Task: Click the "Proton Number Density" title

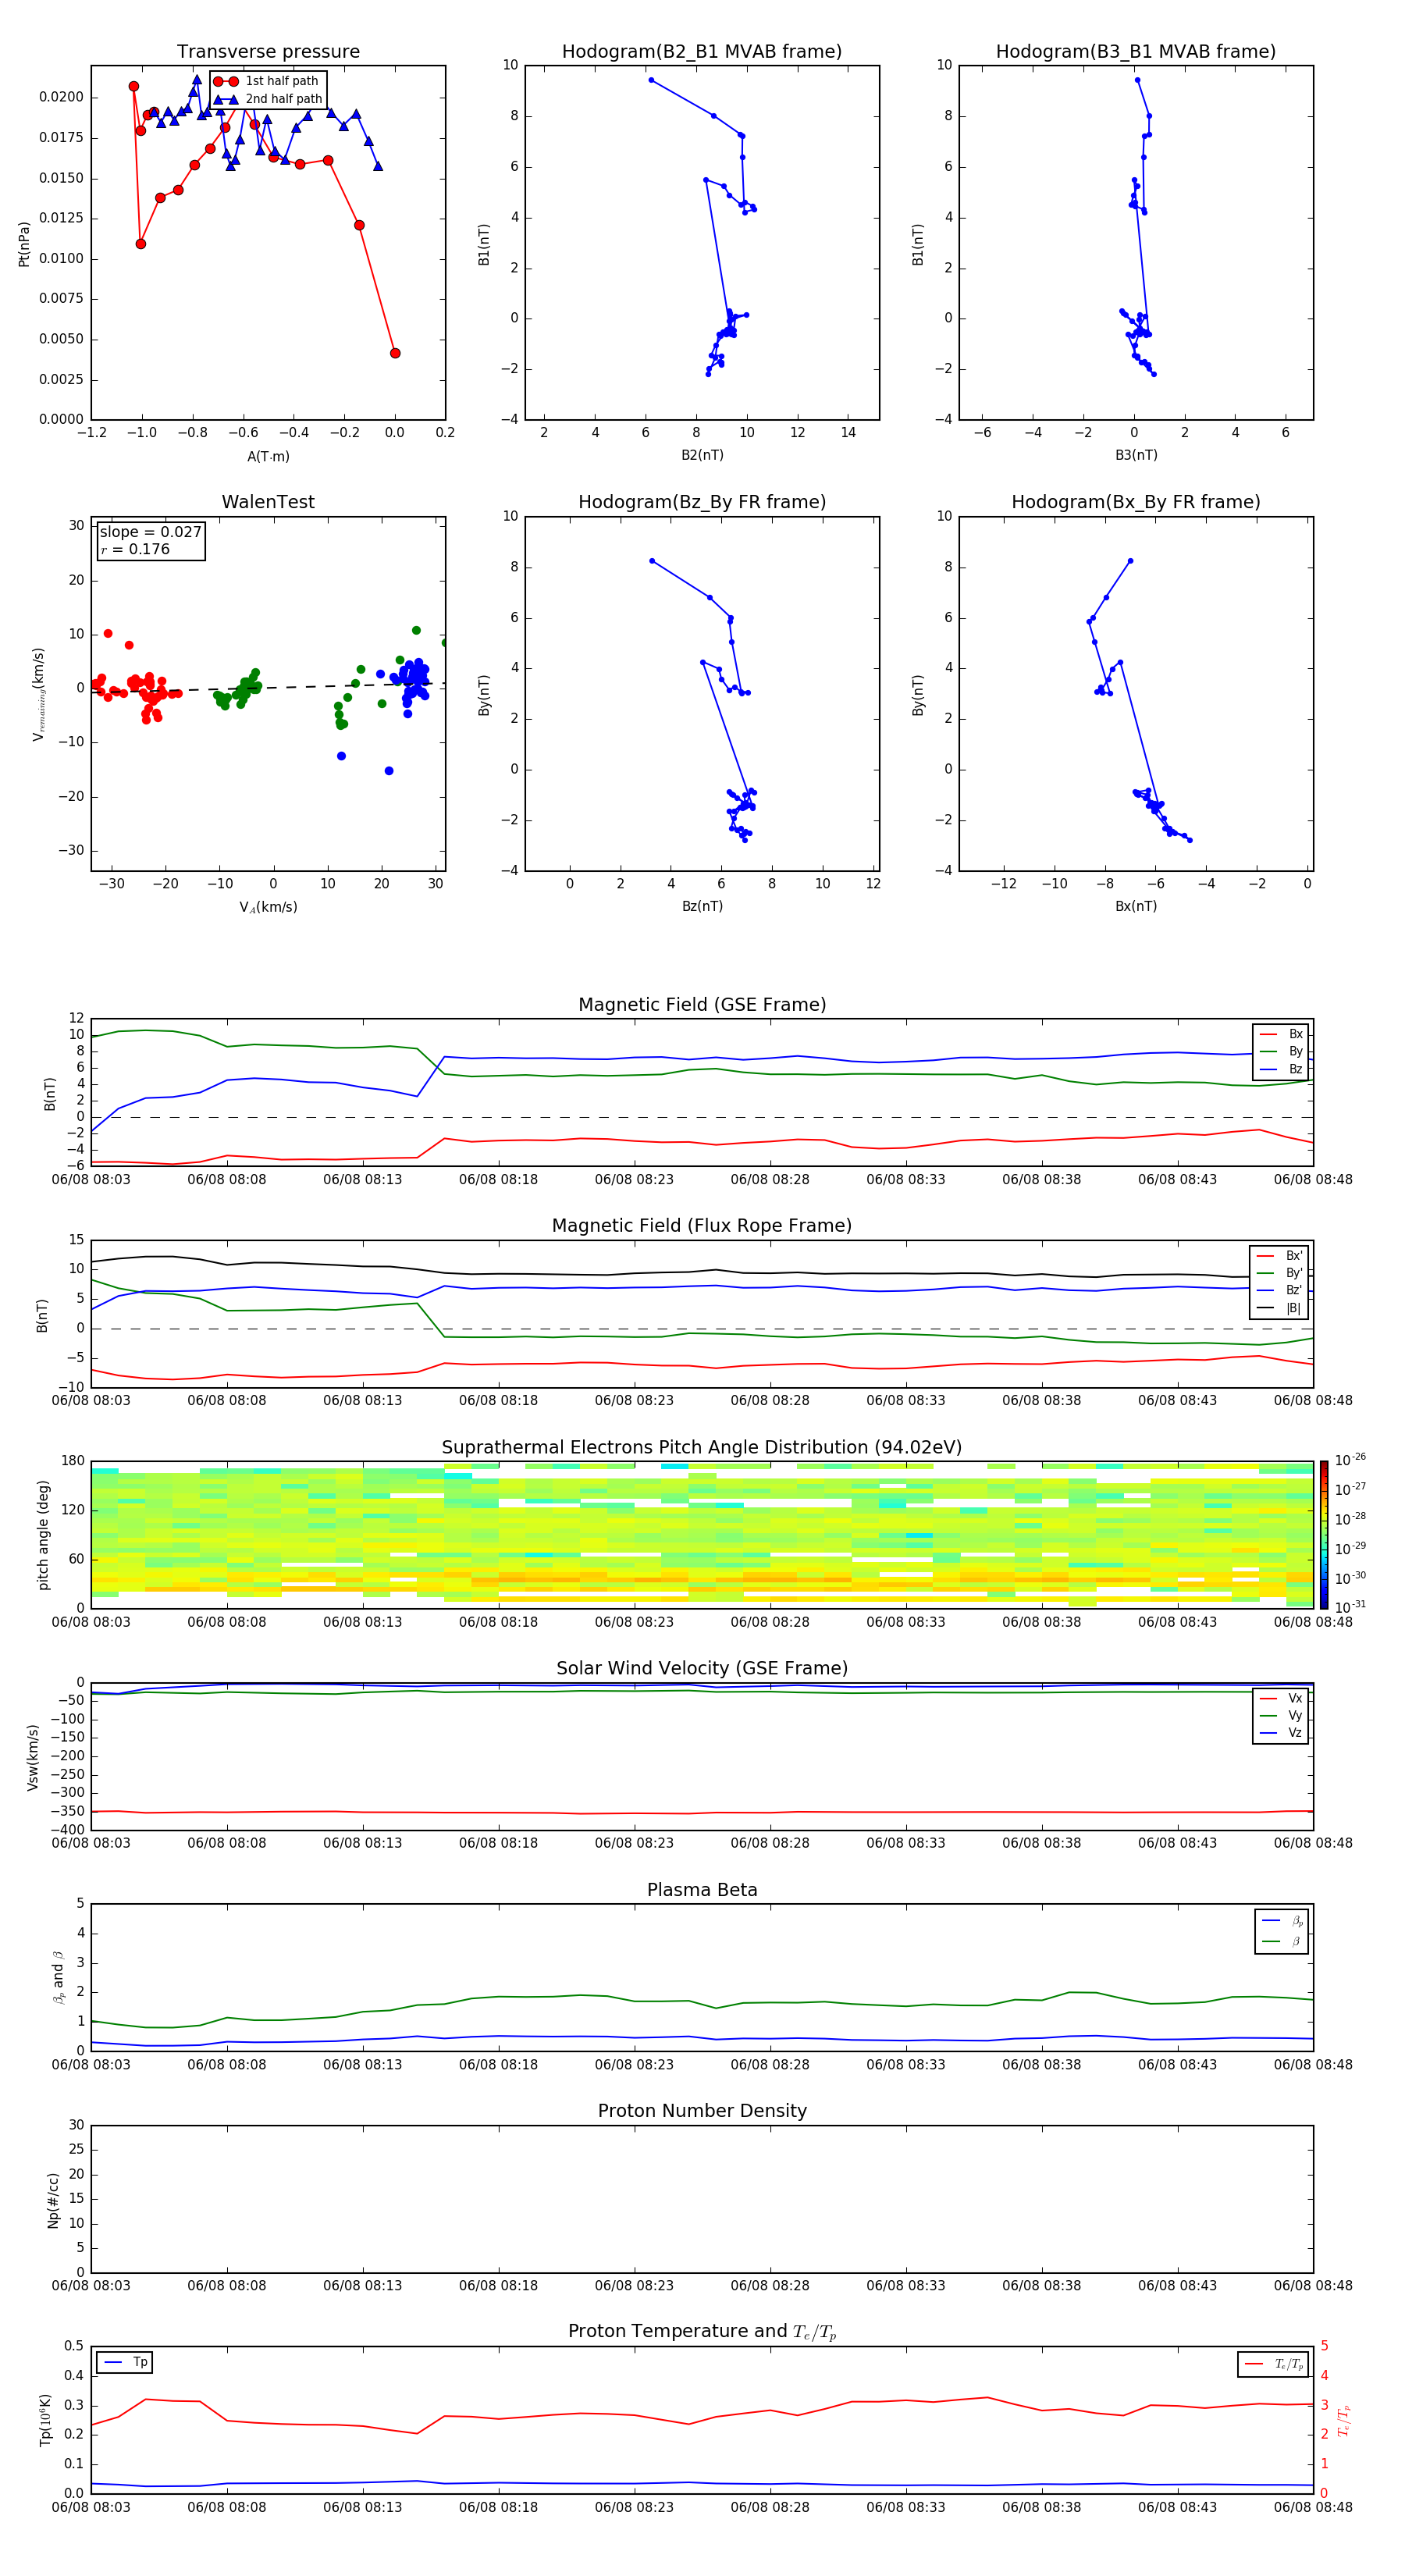Action: (x=702, y=2111)
